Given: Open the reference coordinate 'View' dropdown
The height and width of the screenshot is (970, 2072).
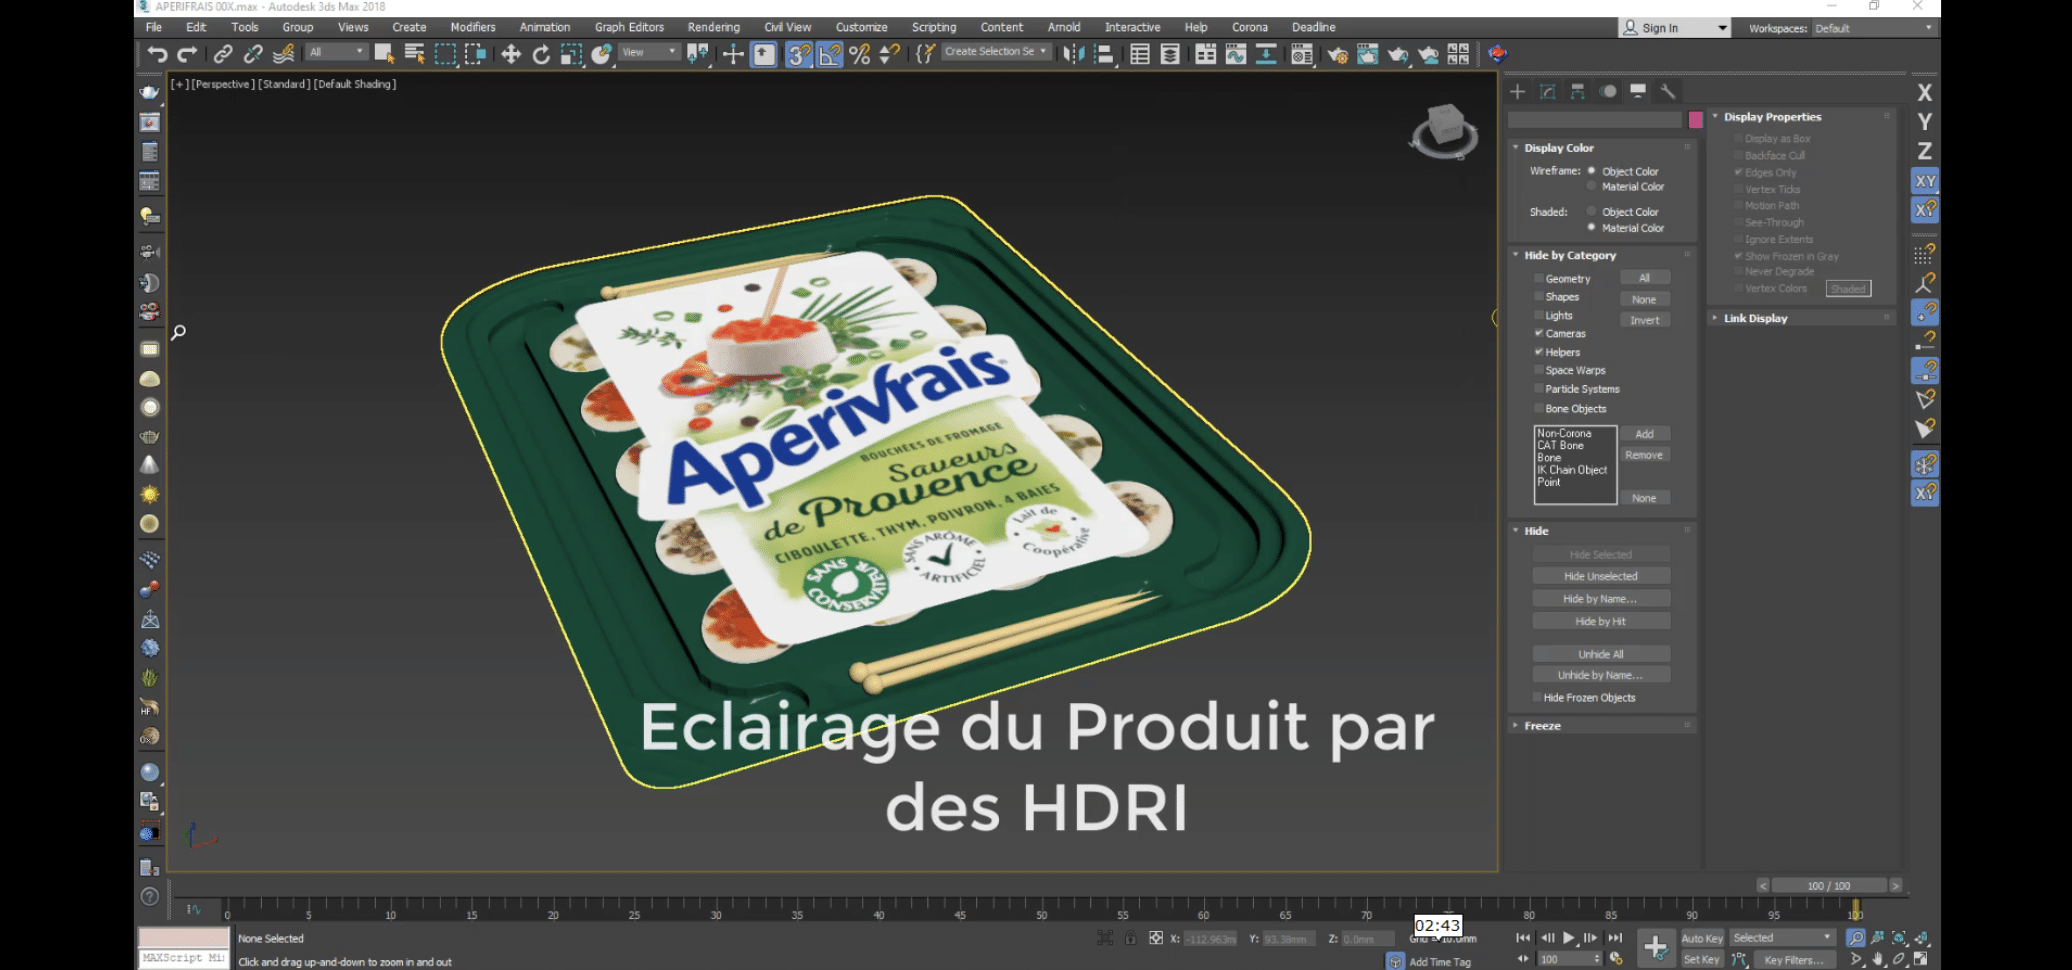Looking at the screenshot, I should pos(650,52).
